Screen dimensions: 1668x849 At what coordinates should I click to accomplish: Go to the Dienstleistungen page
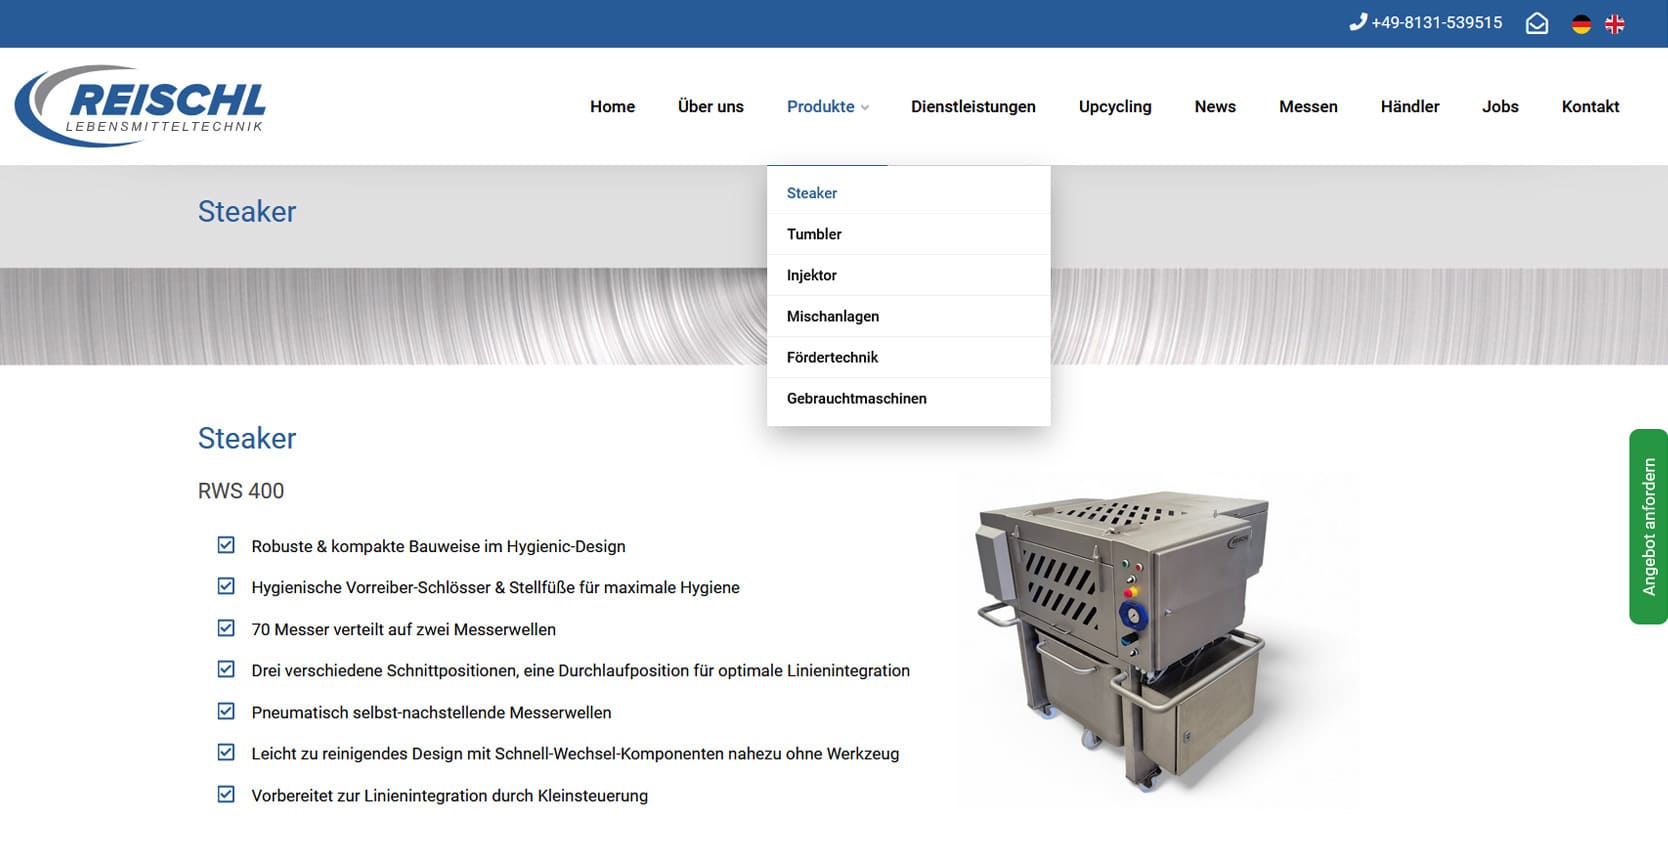click(972, 106)
